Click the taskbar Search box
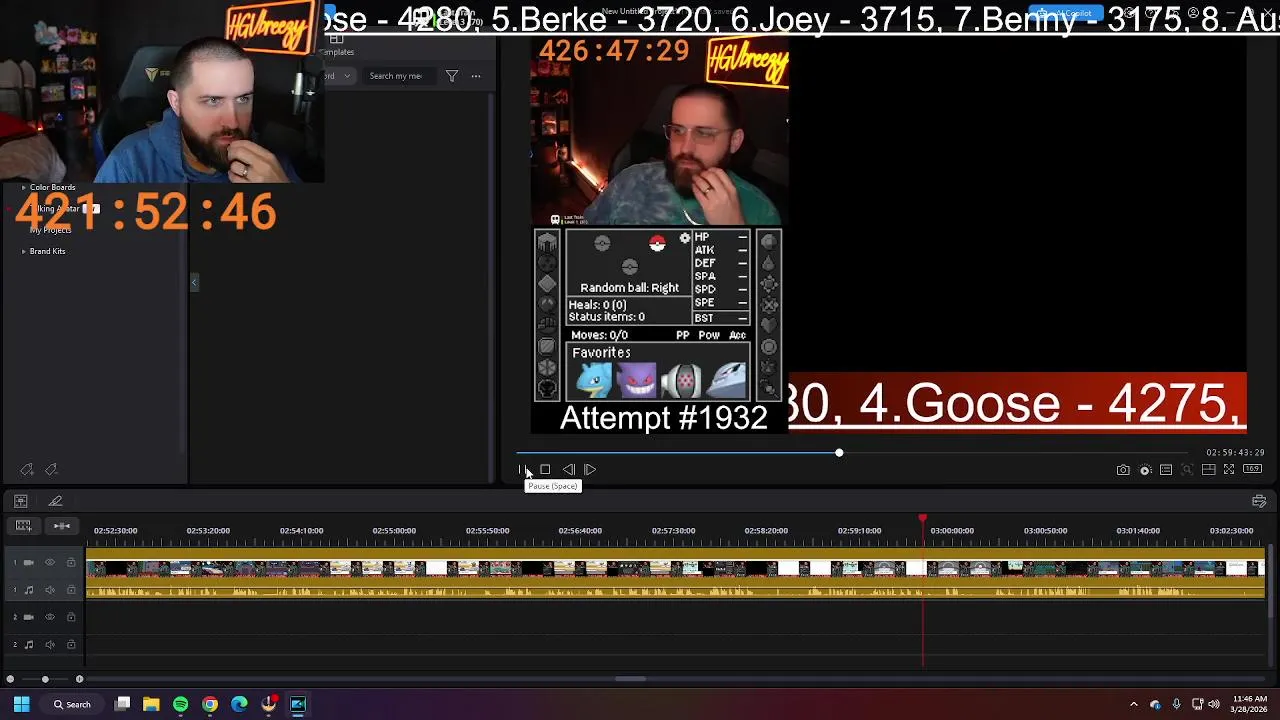Image resolution: width=1280 pixels, height=720 pixels. tap(71, 704)
